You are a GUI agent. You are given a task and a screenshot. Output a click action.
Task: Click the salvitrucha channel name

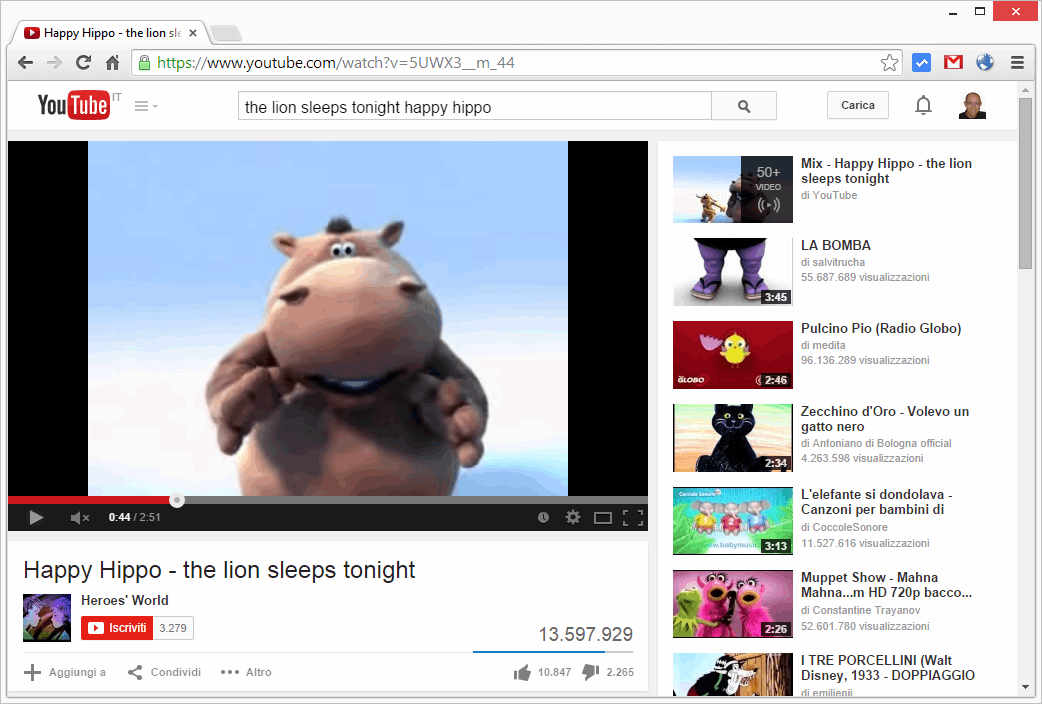coord(838,263)
